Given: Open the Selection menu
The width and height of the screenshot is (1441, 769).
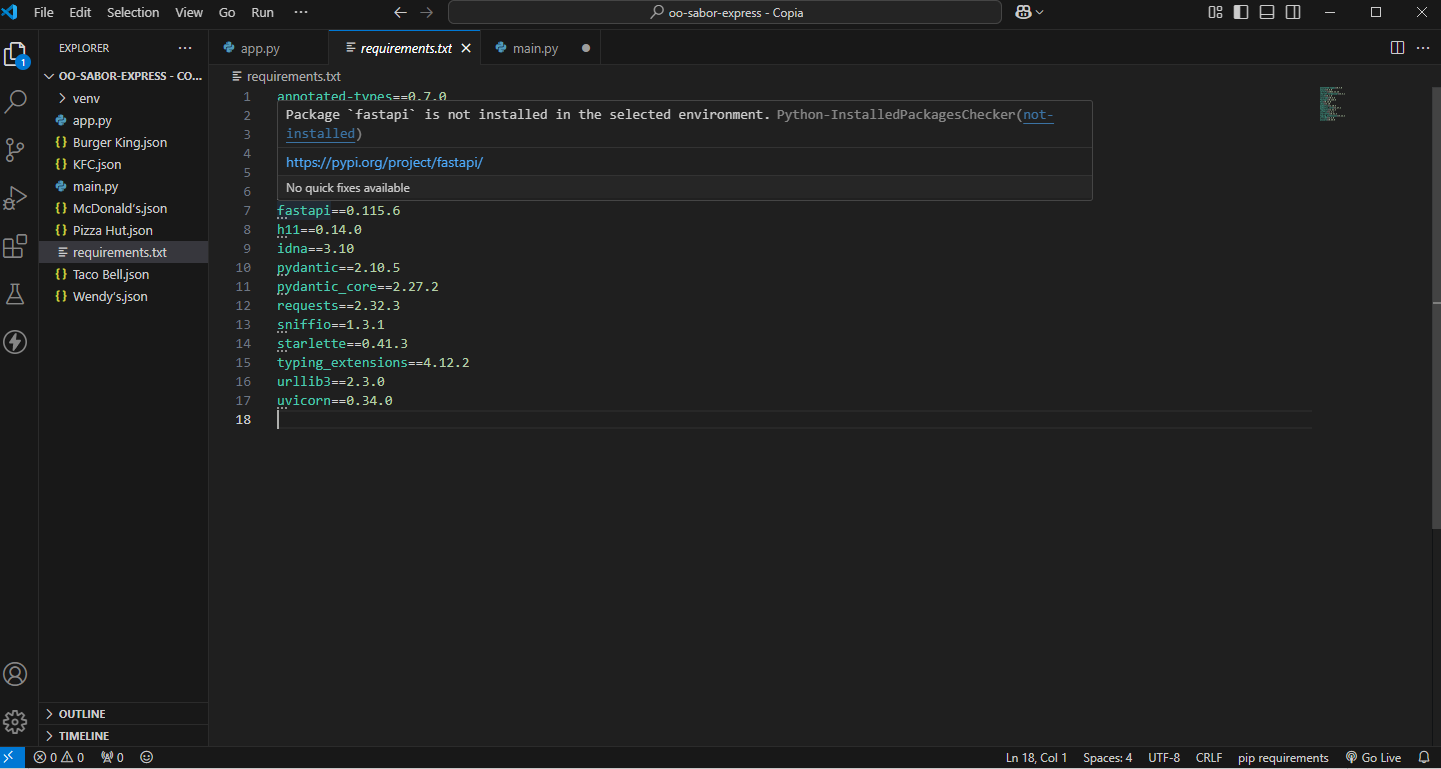Looking at the screenshot, I should [133, 12].
